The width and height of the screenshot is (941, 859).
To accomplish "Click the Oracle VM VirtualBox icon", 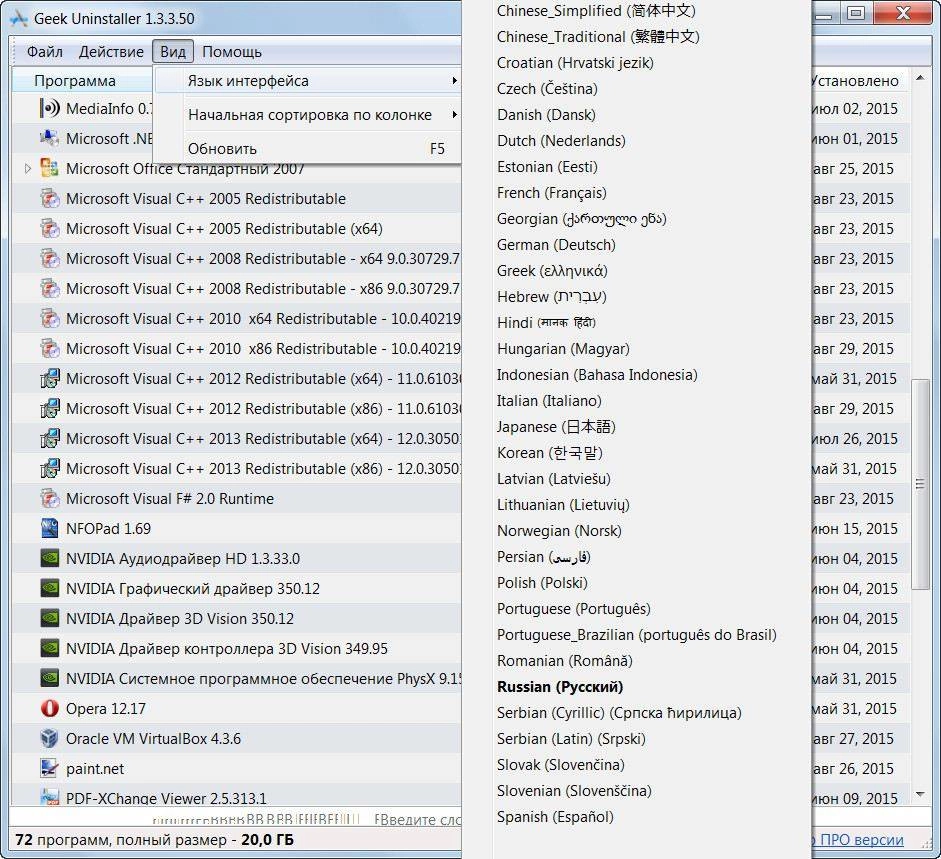I will coord(50,739).
